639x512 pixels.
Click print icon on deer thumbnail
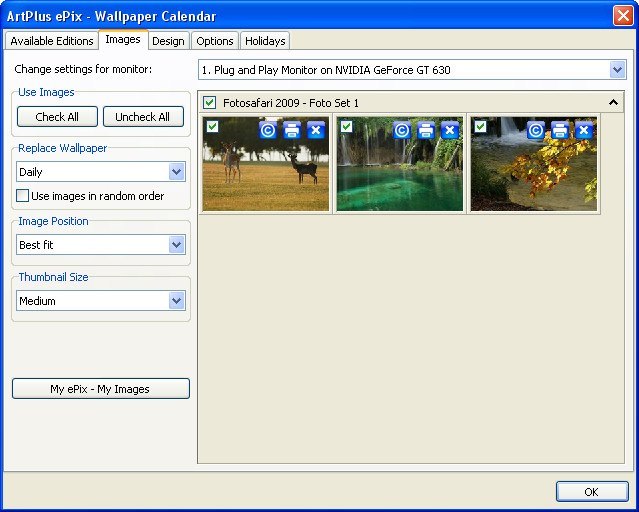point(292,130)
